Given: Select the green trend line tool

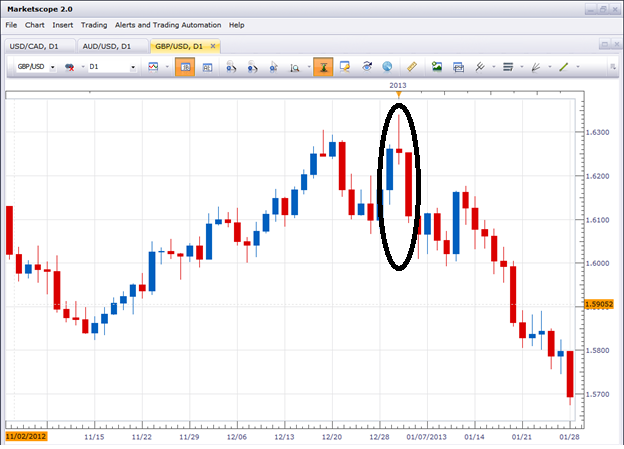Looking at the screenshot, I should click(563, 67).
